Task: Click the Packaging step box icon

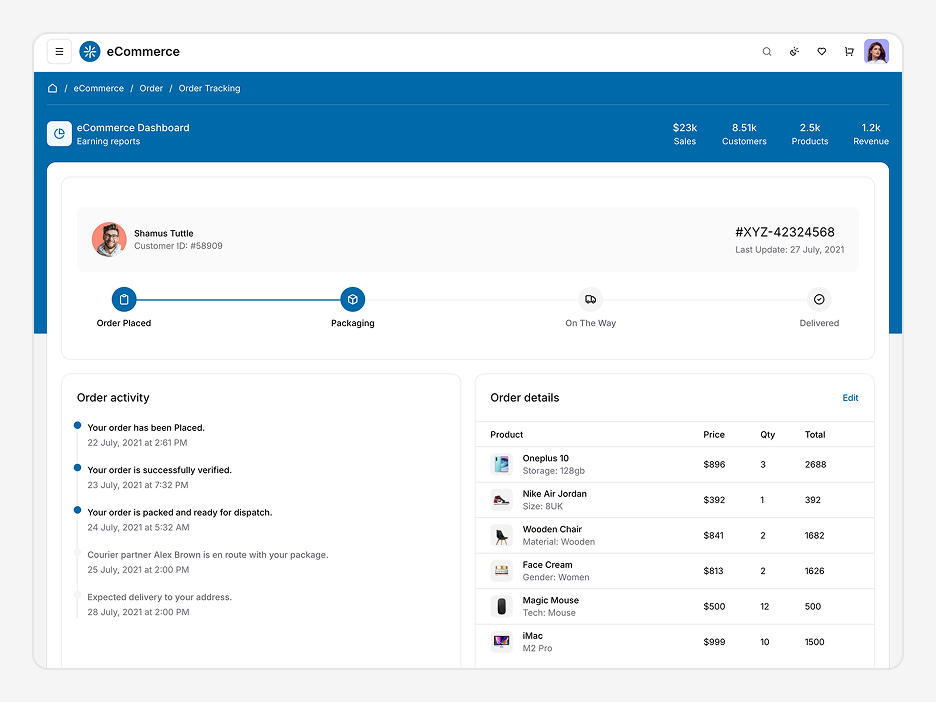Action: point(353,300)
